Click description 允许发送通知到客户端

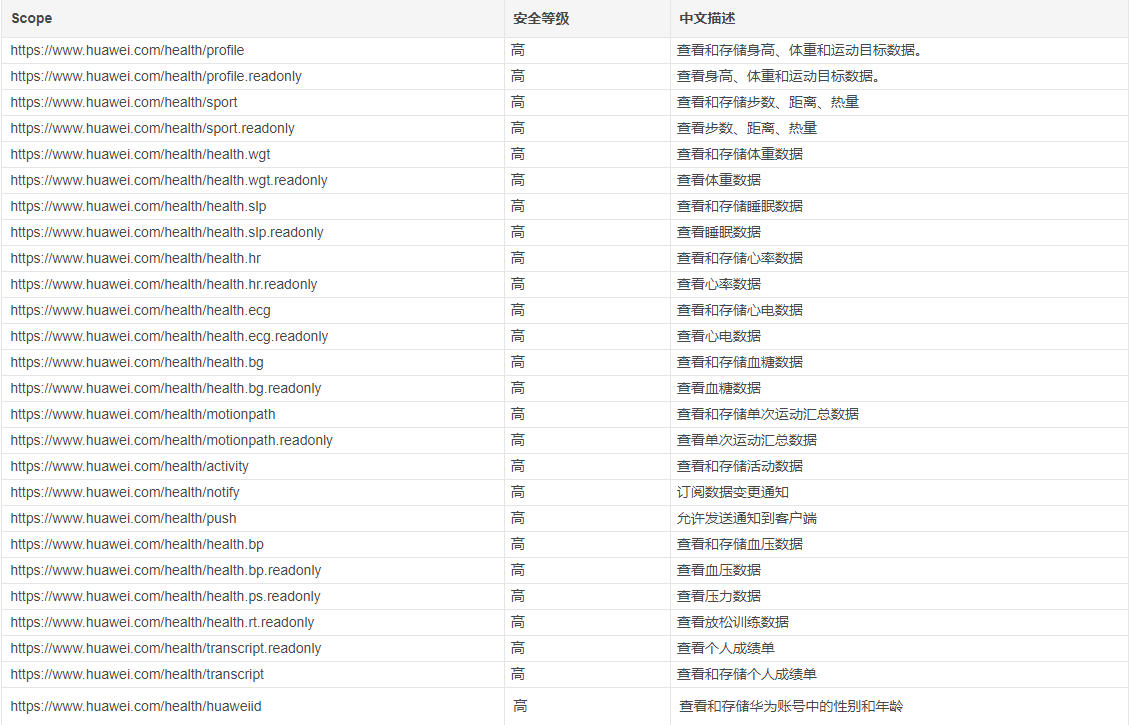pyautogui.click(x=747, y=518)
